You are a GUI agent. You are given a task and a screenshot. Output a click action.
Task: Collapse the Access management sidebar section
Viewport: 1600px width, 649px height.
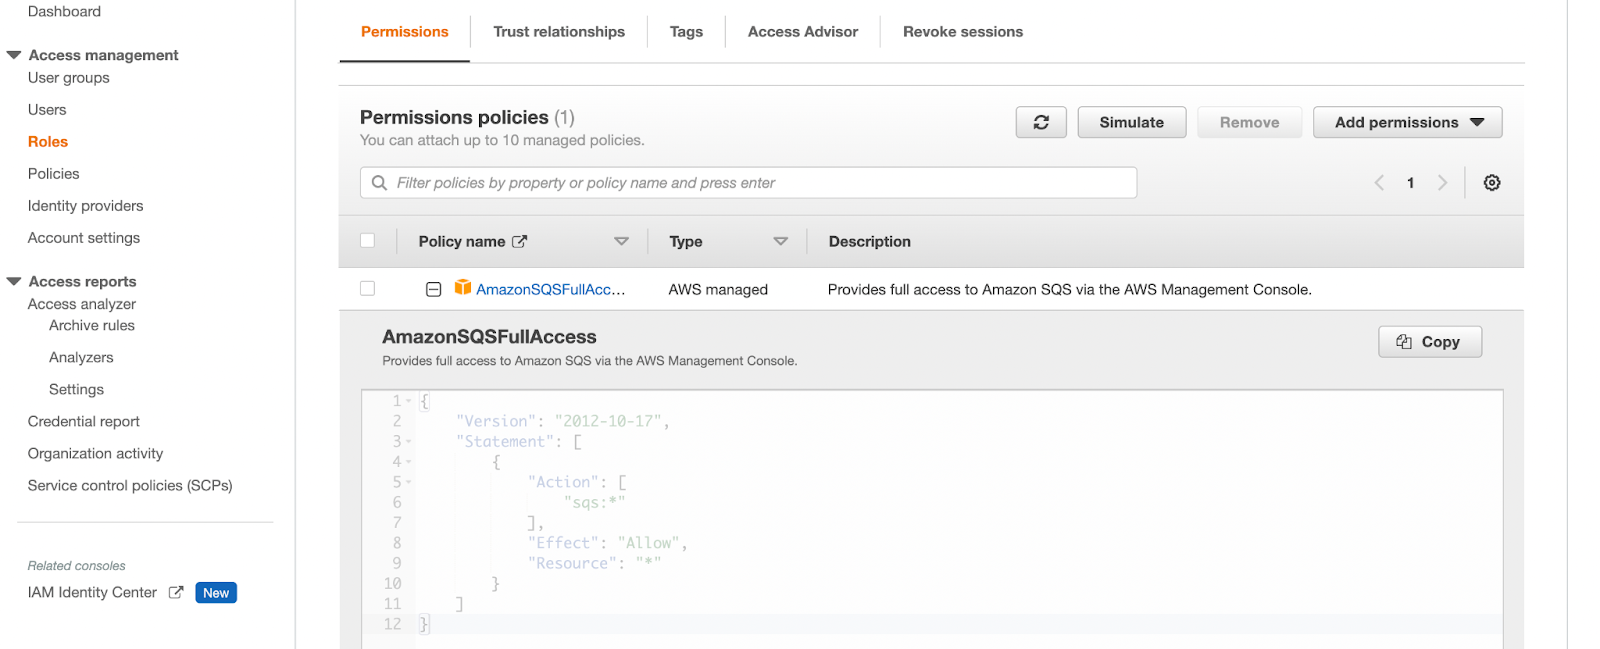(14, 55)
